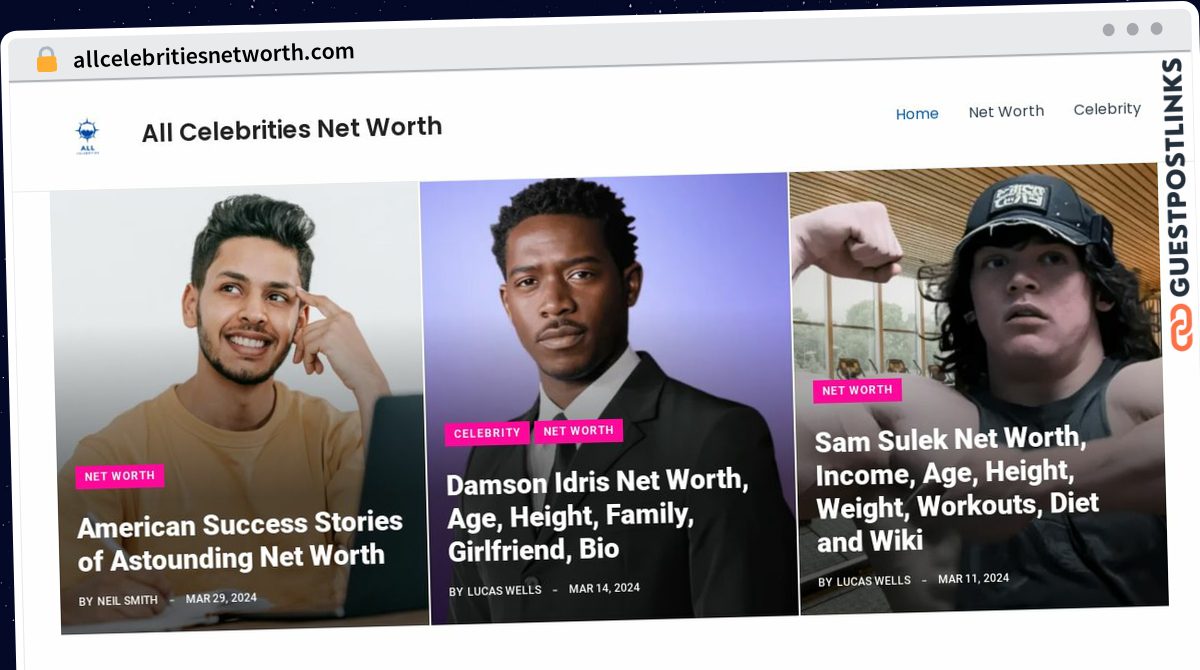
Task: Click Net Worth tag on American Success article
Action: coord(120,476)
